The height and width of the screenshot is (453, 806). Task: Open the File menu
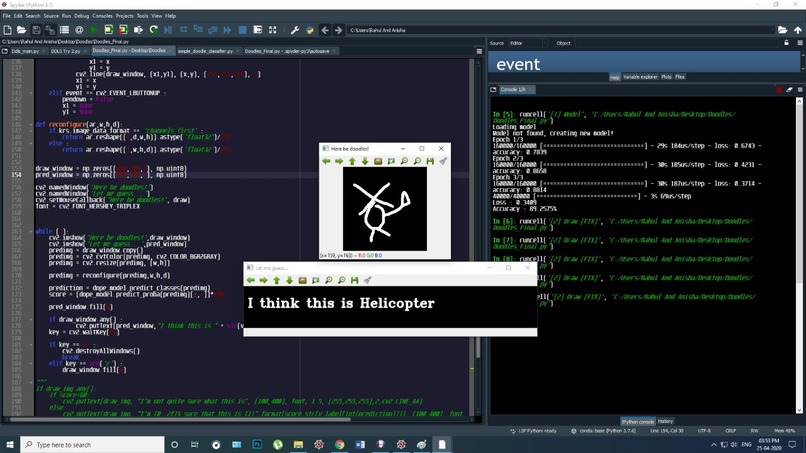pos(7,16)
